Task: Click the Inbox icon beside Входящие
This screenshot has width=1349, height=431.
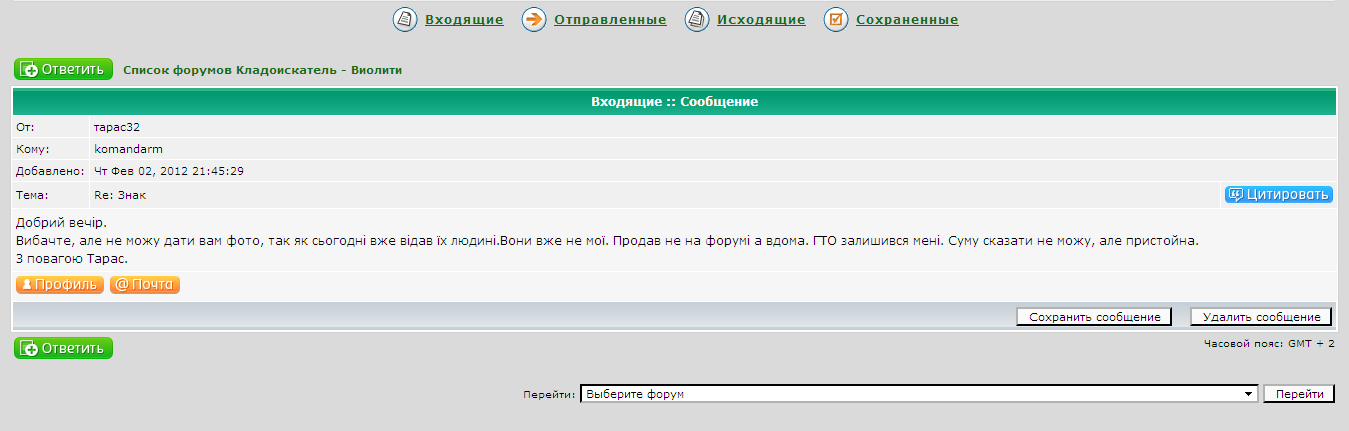Action: click(x=404, y=20)
